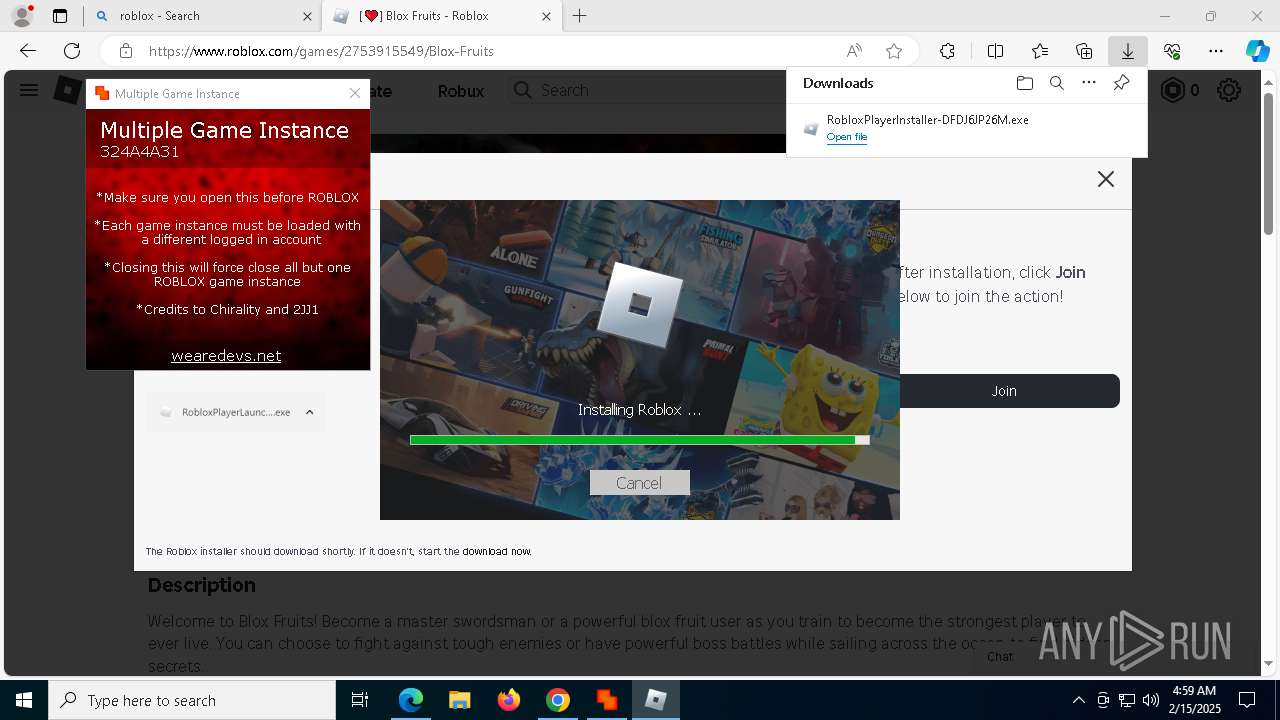Open the Collections panel
Viewport: 1280px width, 720px height.
coord(1084,51)
